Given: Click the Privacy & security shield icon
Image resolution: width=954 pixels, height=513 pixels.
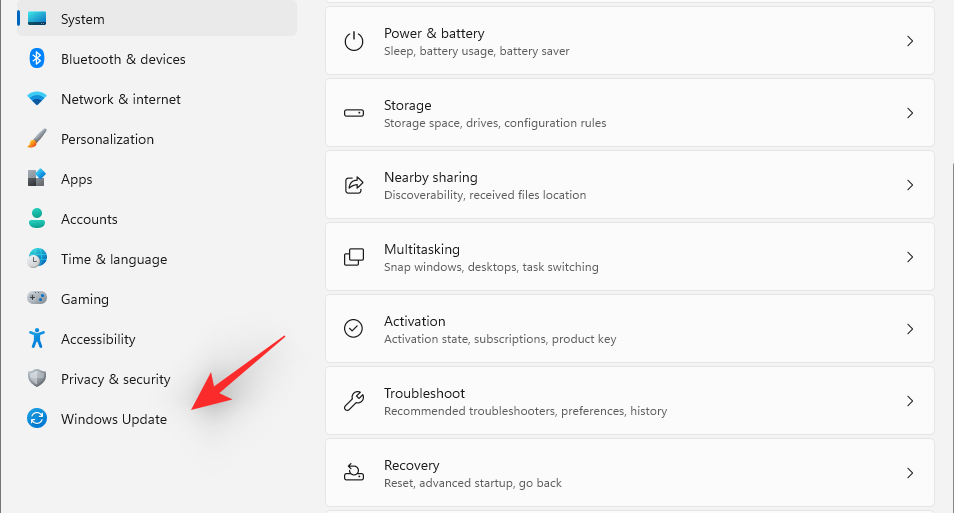Looking at the screenshot, I should click(x=37, y=379).
